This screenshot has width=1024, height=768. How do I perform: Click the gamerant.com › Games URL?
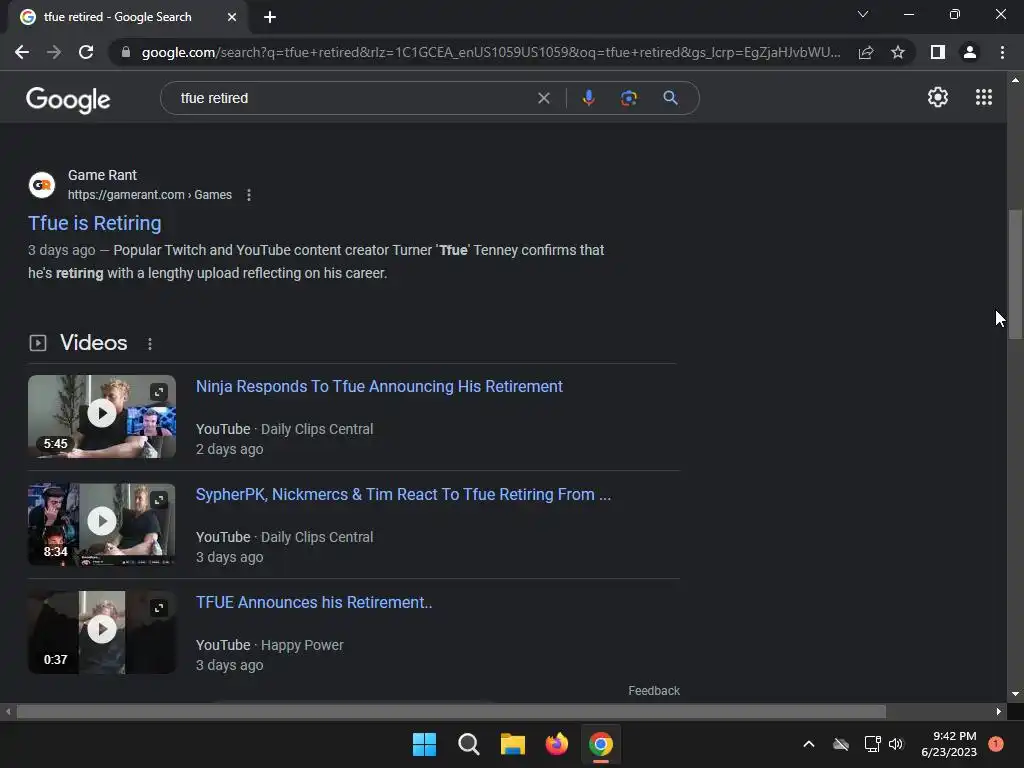pyautogui.click(x=150, y=195)
